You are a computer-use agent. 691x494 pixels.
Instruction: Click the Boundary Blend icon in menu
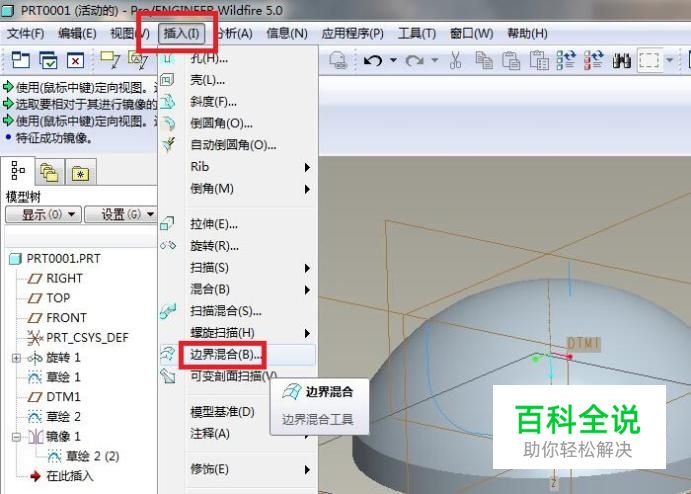pyautogui.click(x=168, y=354)
